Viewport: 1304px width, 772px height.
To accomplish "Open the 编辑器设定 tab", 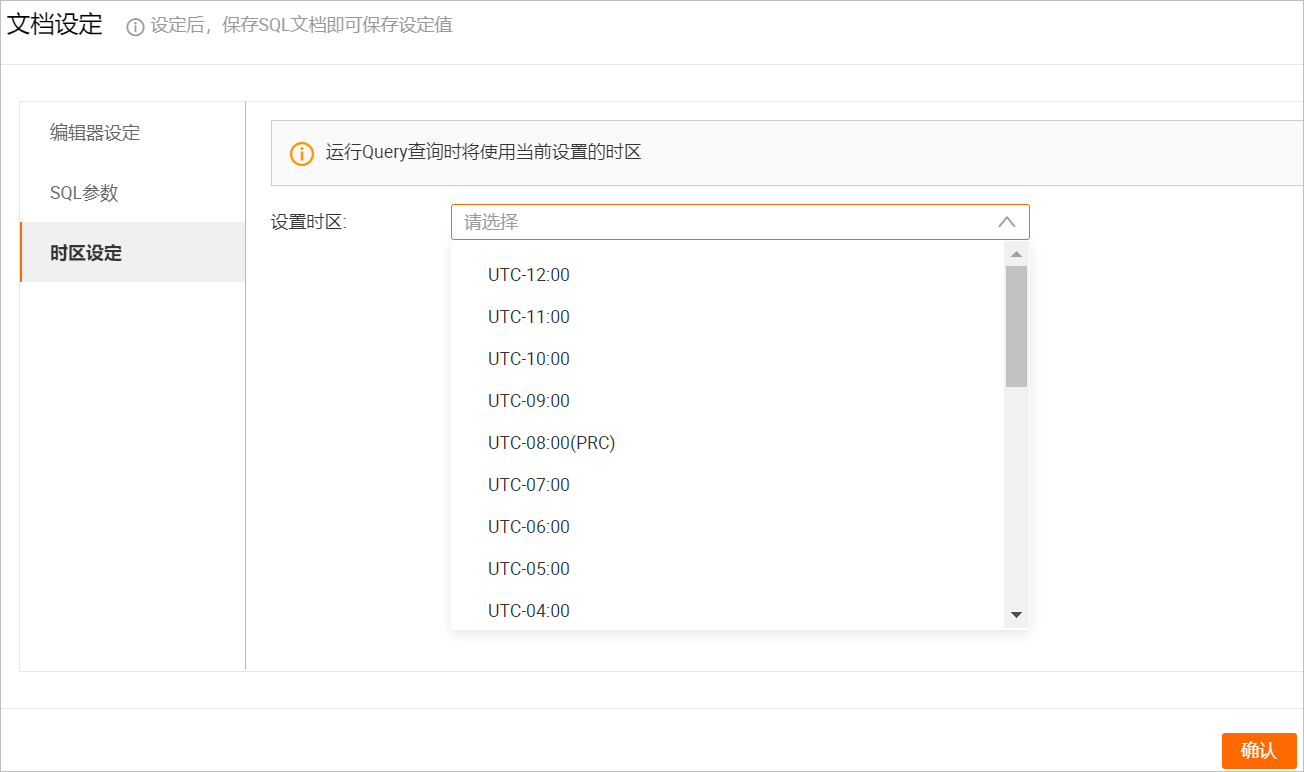I will point(132,132).
